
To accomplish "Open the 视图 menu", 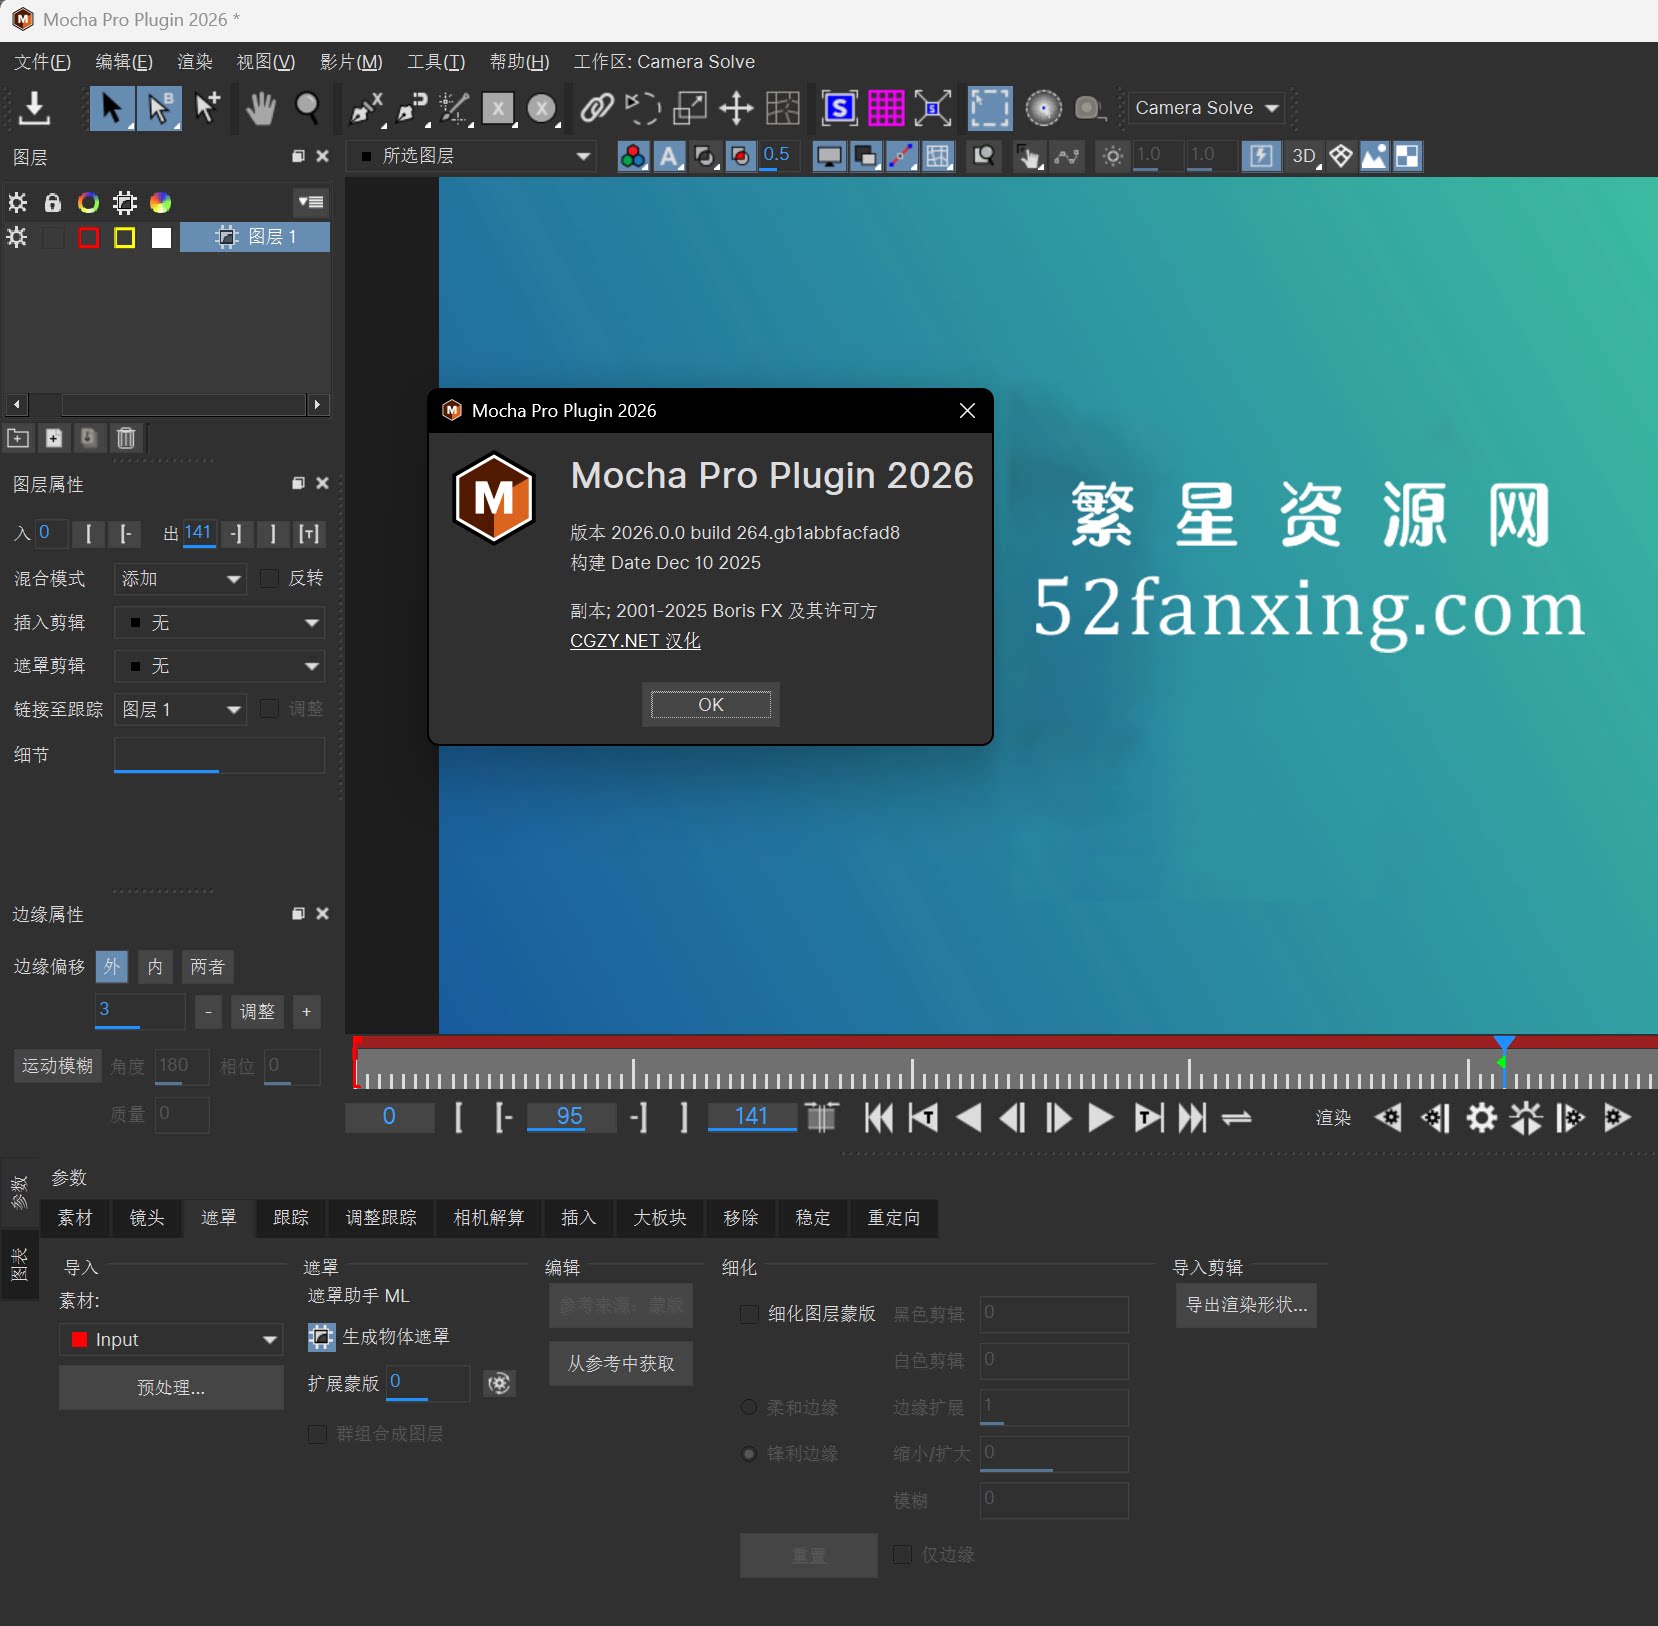I will tap(265, 61).
